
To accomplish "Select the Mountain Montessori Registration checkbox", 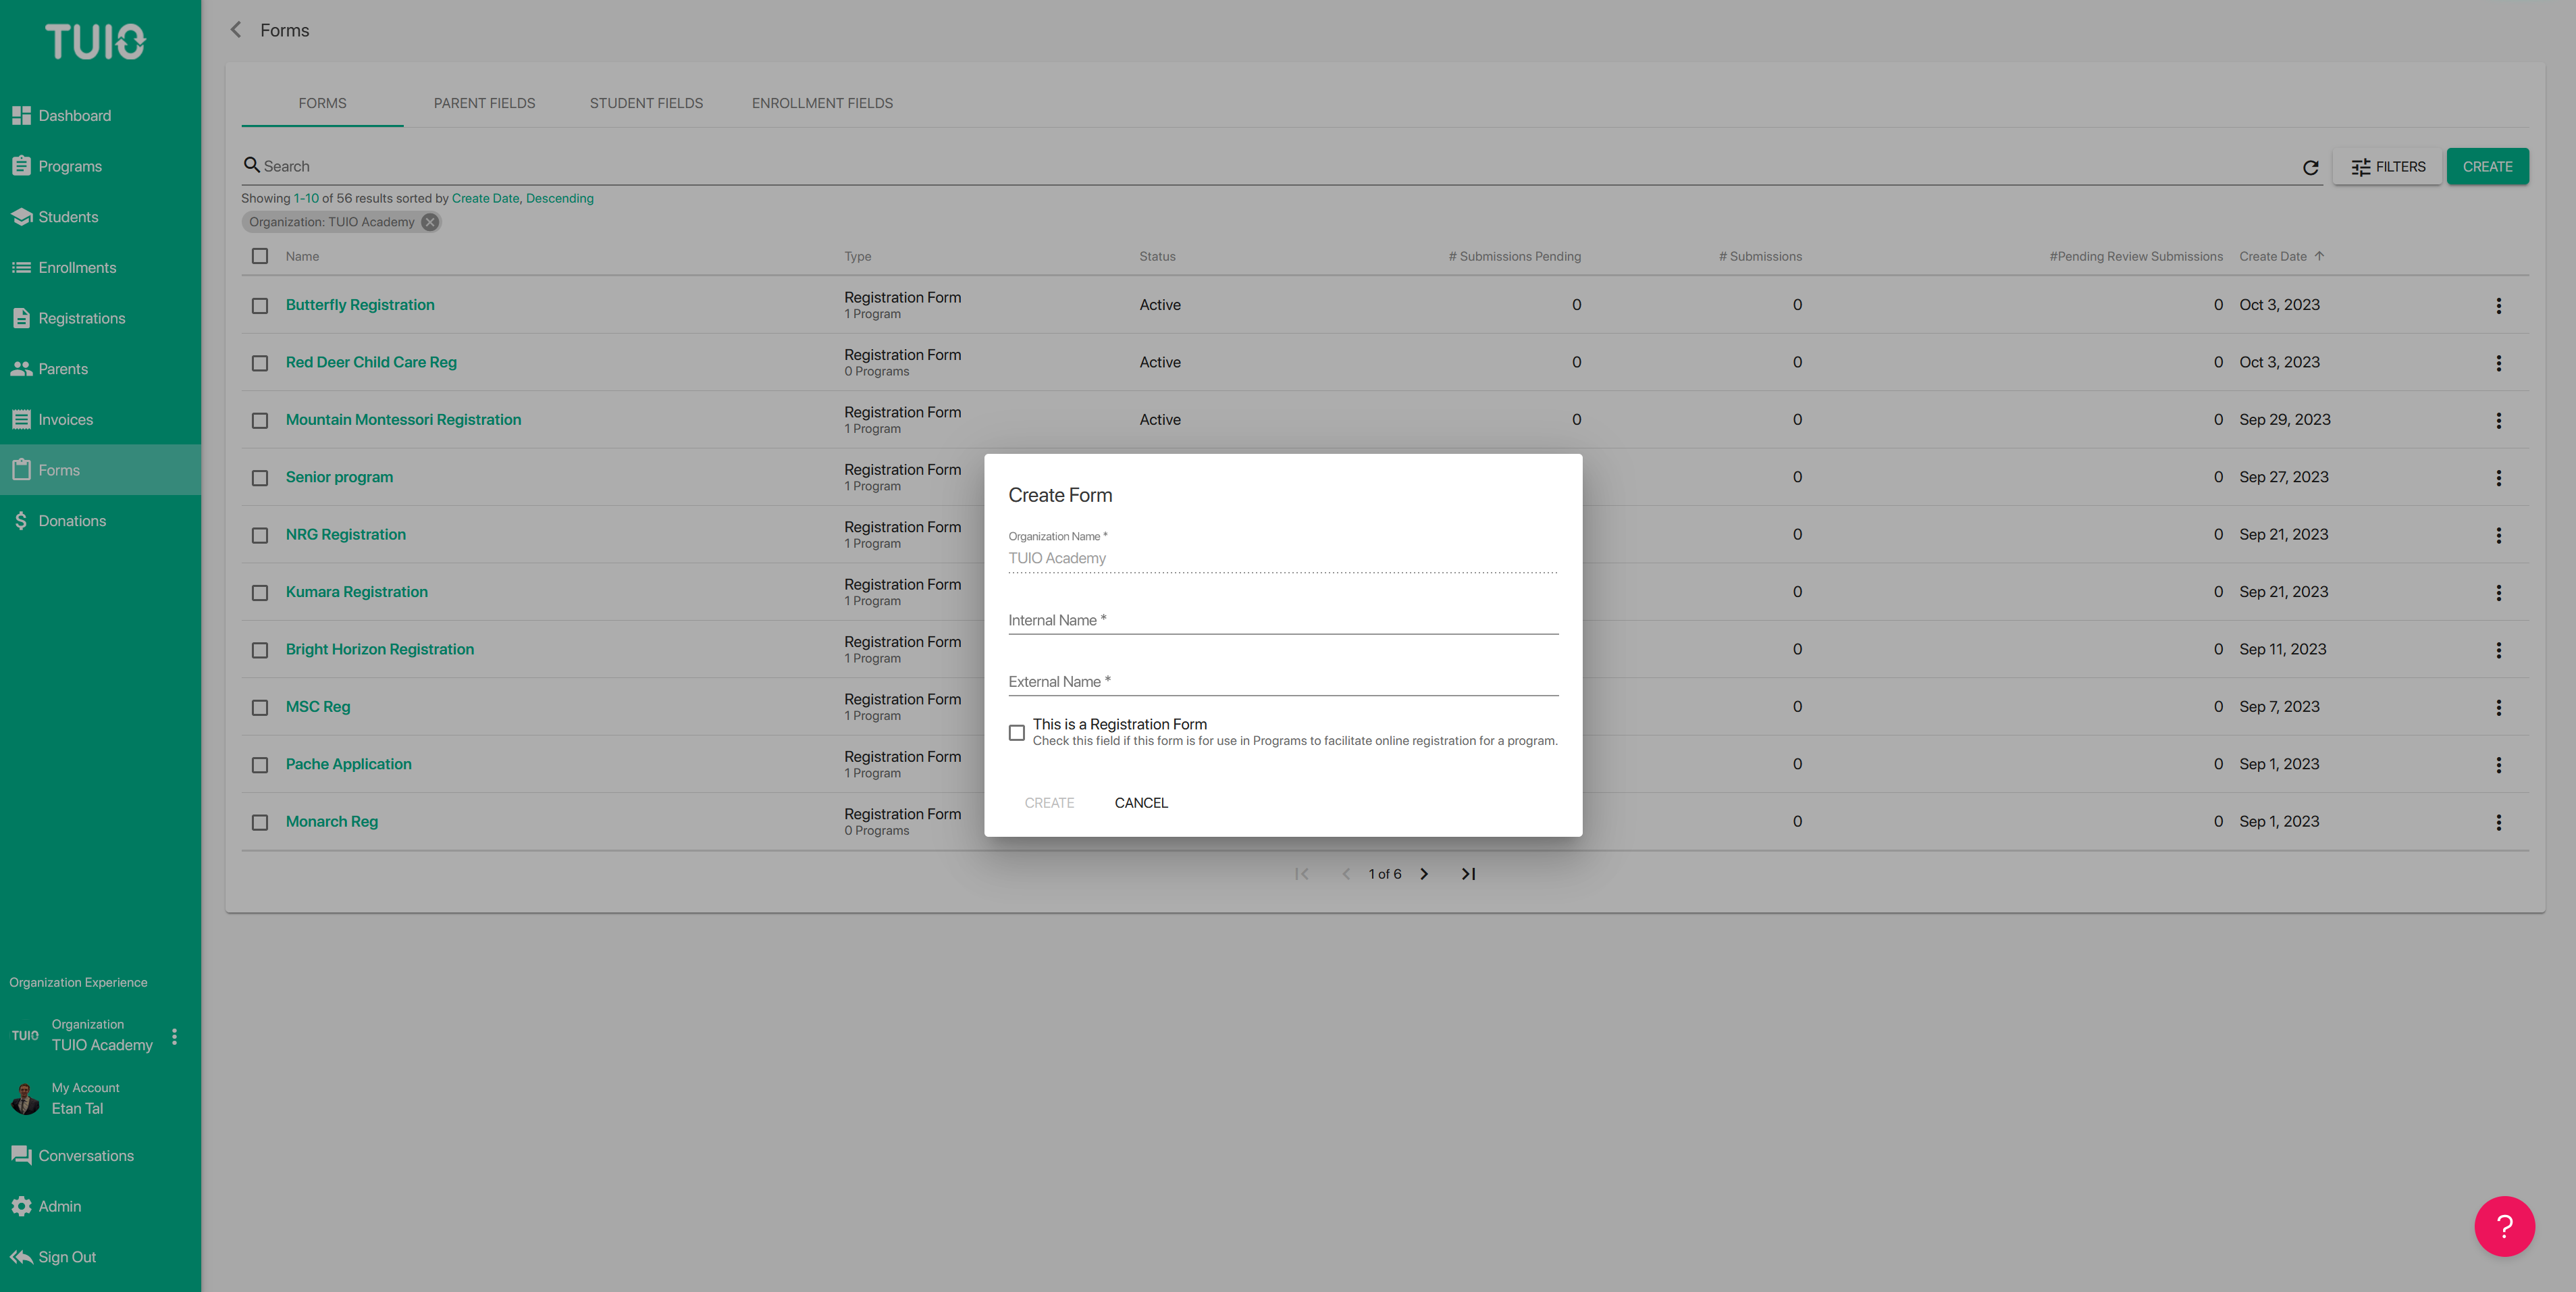I will click(260, 421).
